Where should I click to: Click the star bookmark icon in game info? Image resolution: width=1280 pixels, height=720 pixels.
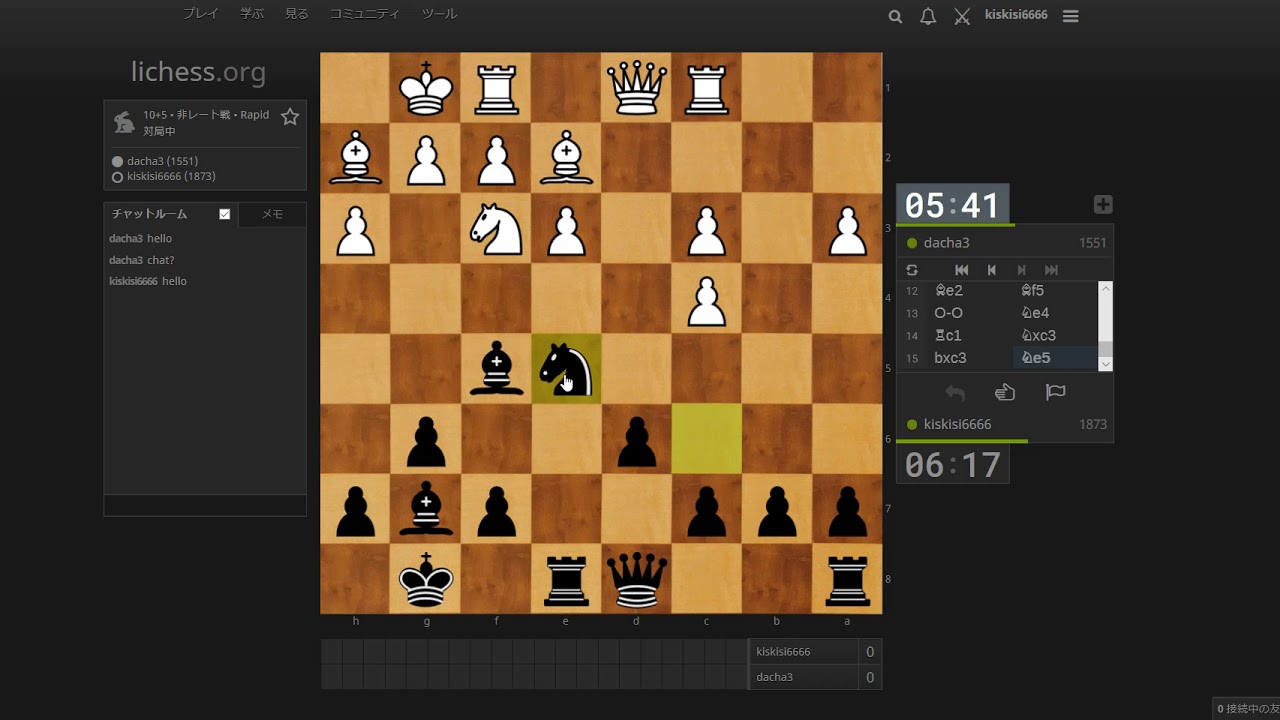(290, 117)
